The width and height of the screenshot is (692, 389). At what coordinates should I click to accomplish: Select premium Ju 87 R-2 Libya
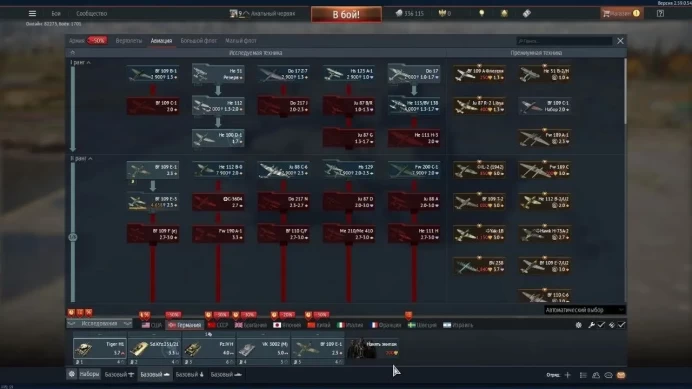pos(479,106)
